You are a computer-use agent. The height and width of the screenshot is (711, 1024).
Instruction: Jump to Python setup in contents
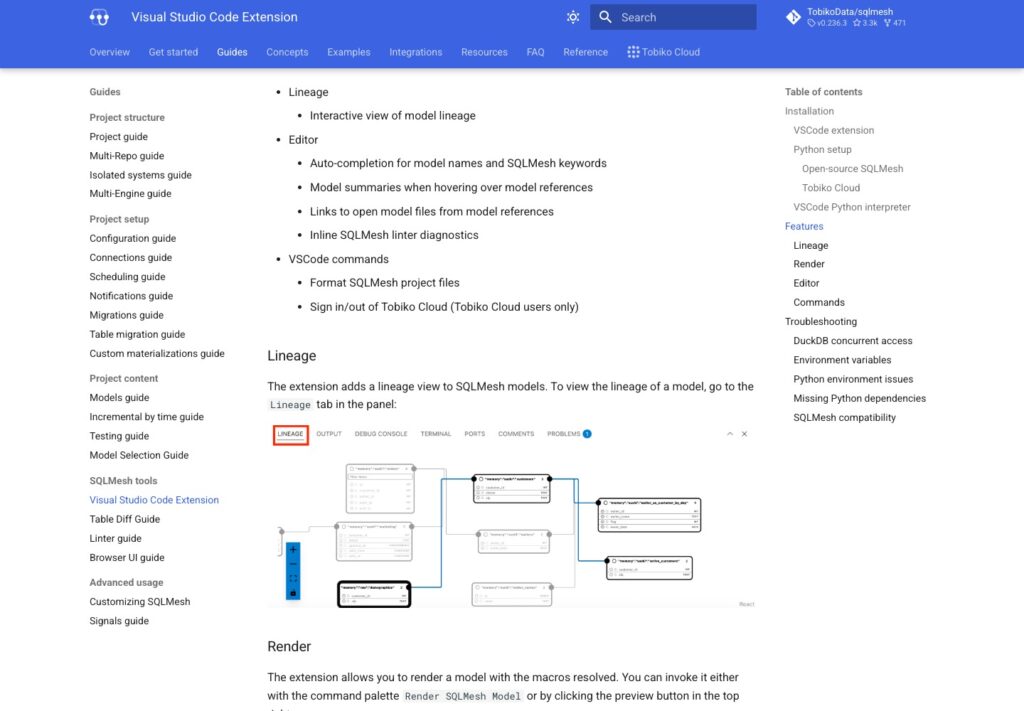(822, 150)
